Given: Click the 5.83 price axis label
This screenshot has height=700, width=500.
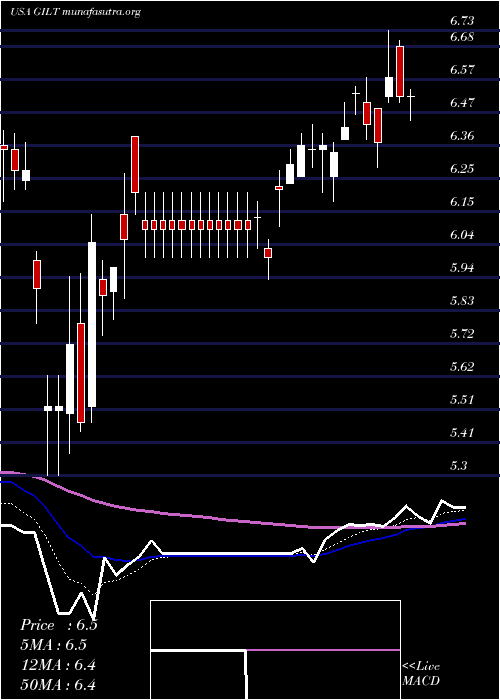Looking at the screenshot, I should pyautogui.click(x=462, y=301).
